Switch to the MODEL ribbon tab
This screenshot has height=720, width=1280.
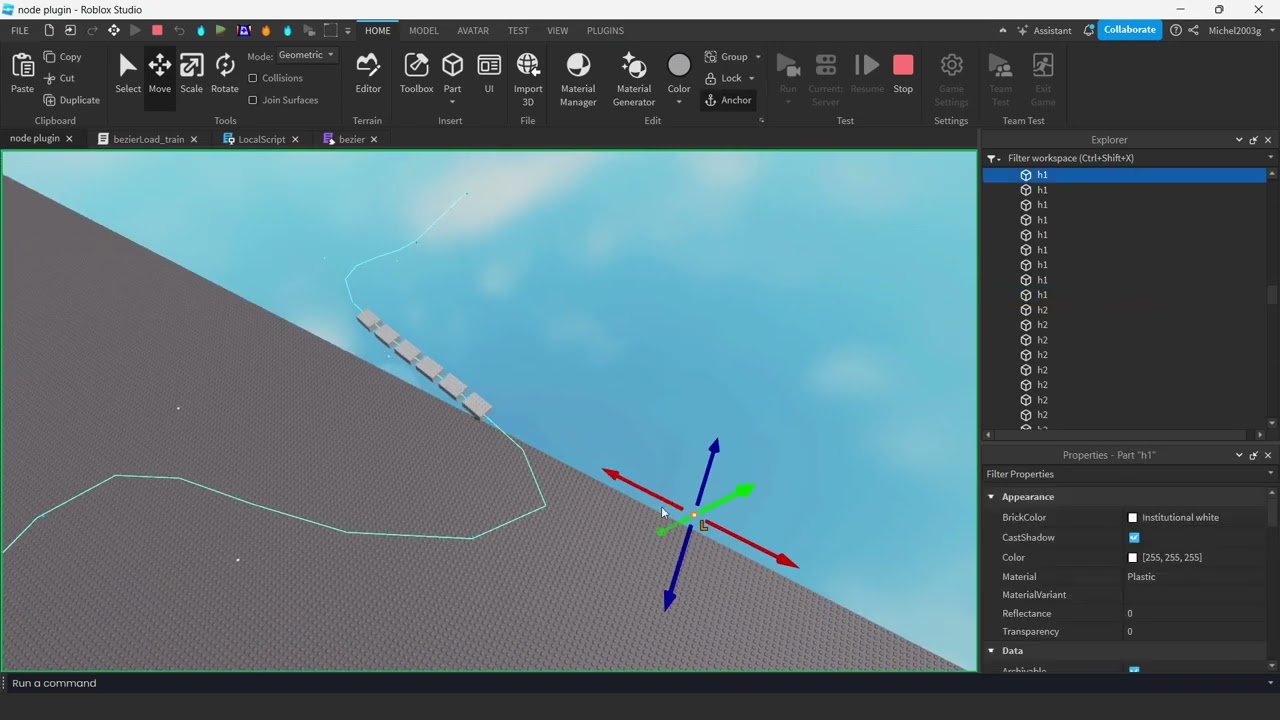coord(423,30)
